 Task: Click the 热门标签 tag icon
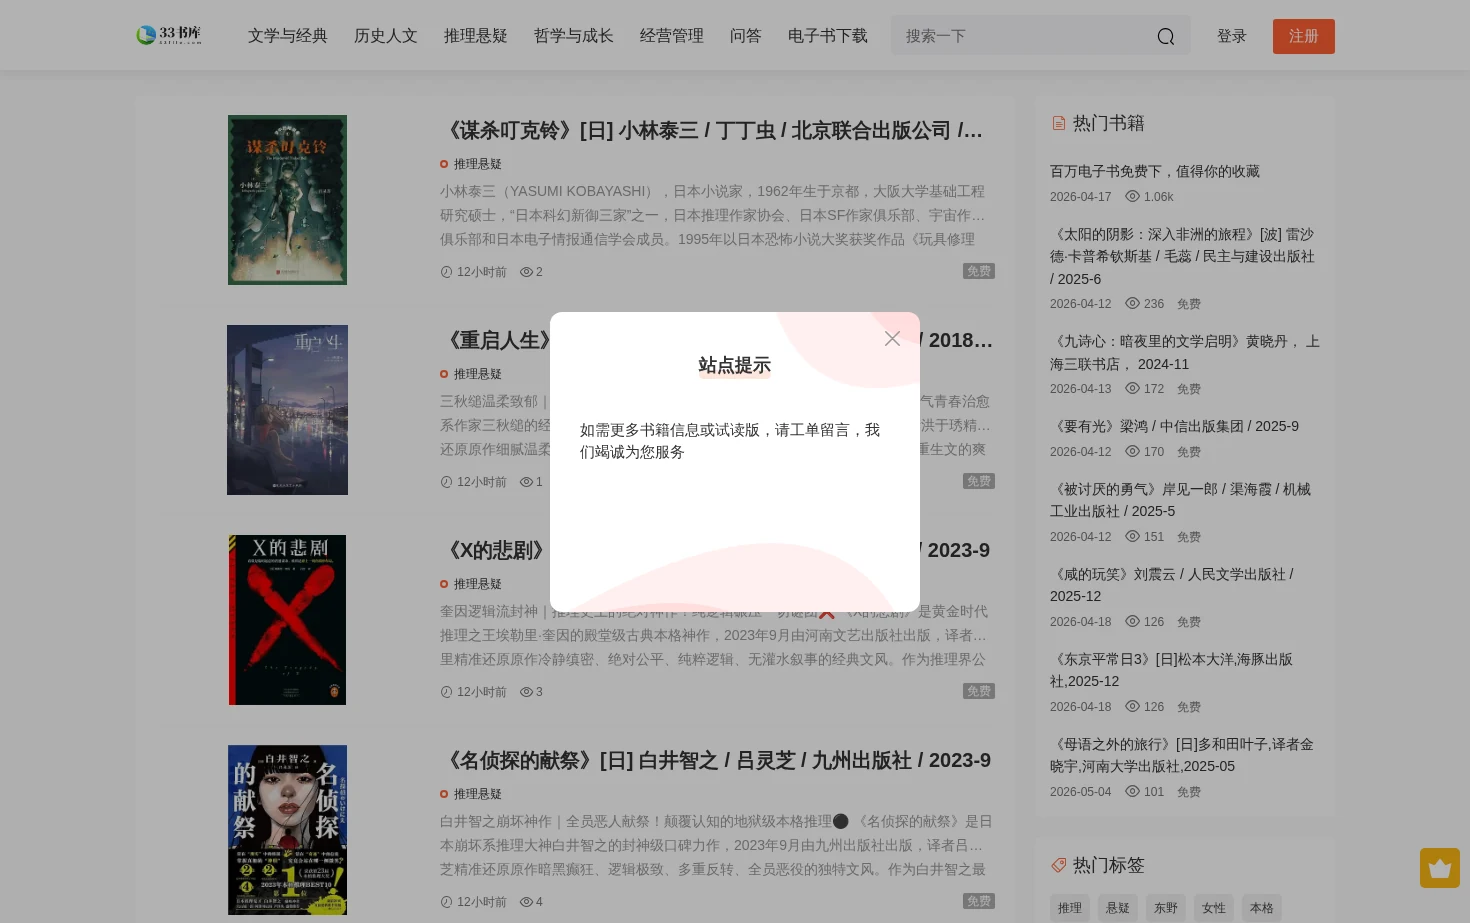pos(1058,865)
